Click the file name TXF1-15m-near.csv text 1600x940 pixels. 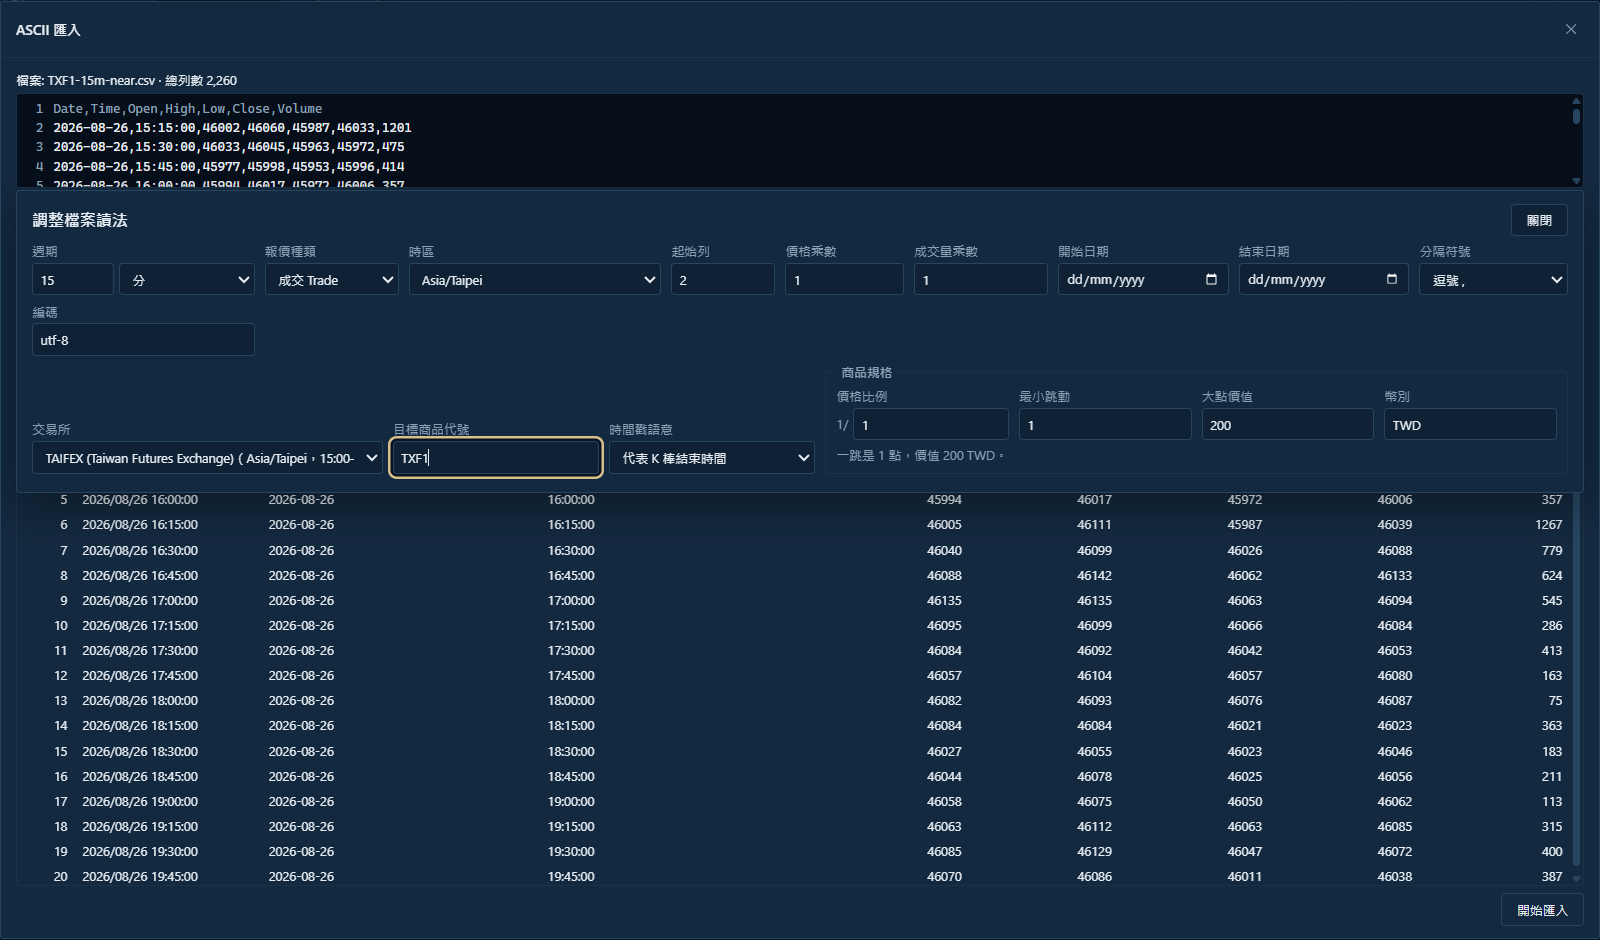(101, 80)
